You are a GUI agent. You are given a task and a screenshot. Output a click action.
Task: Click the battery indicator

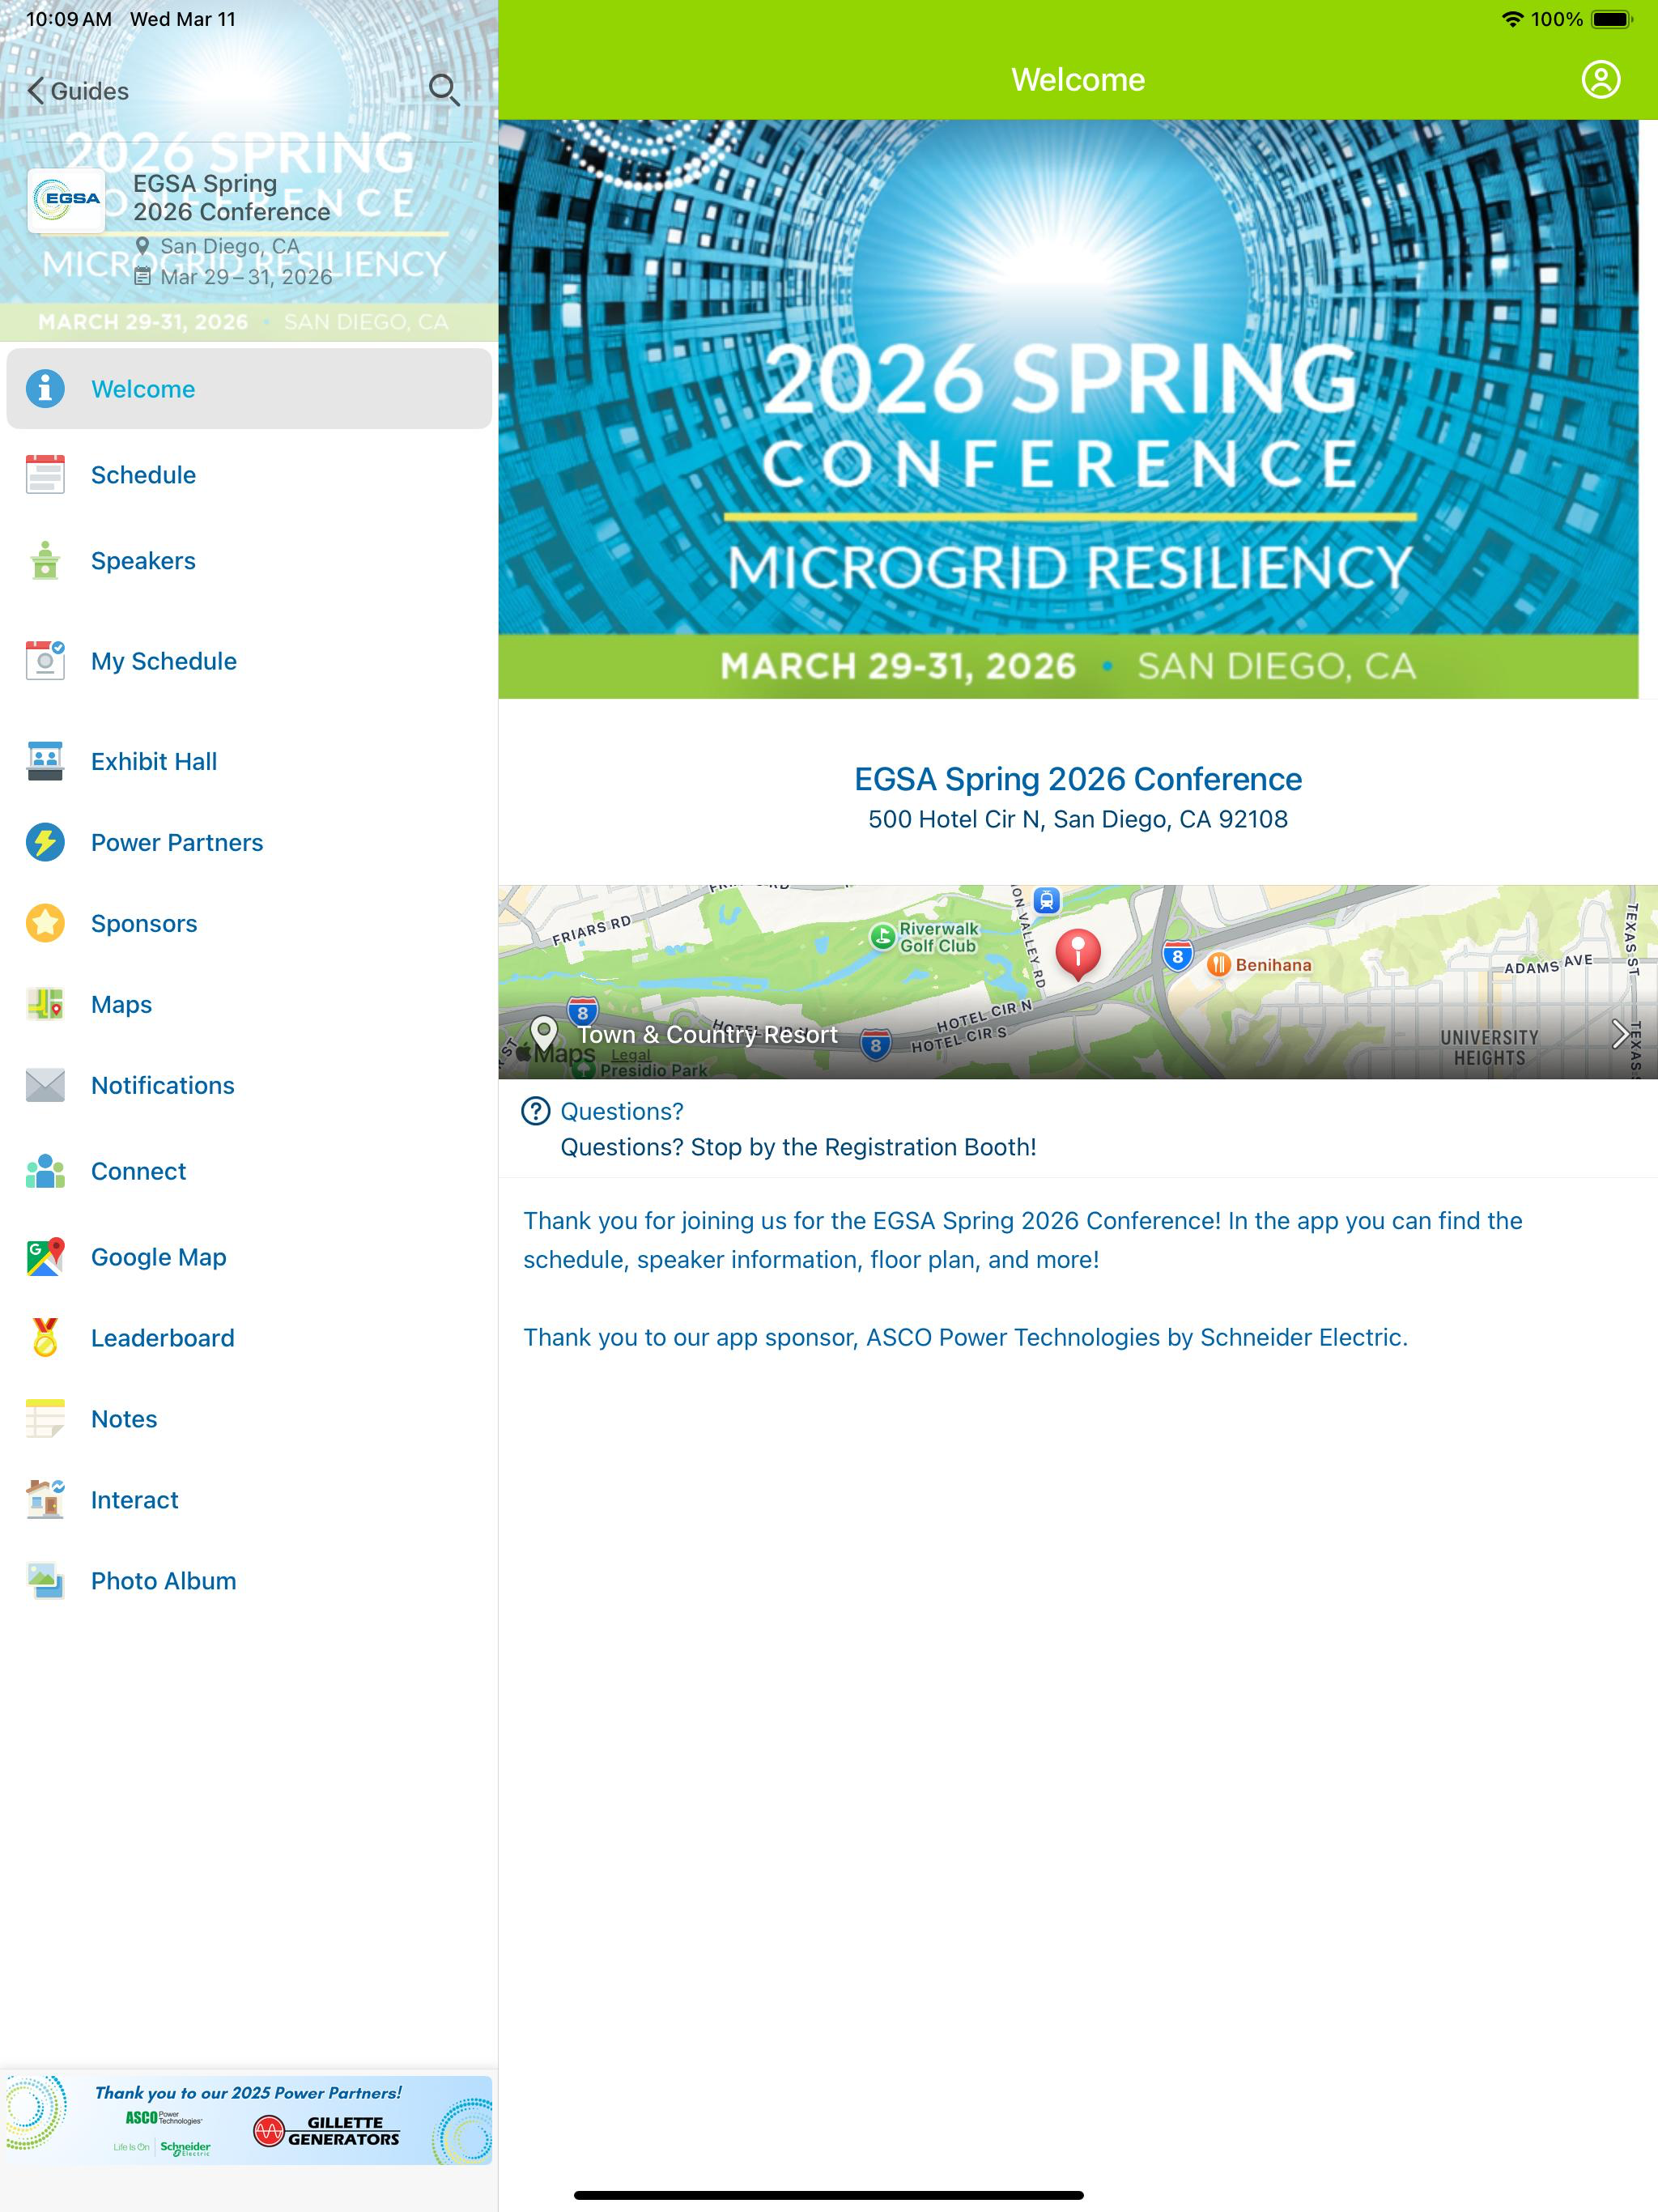point(1611,19)
